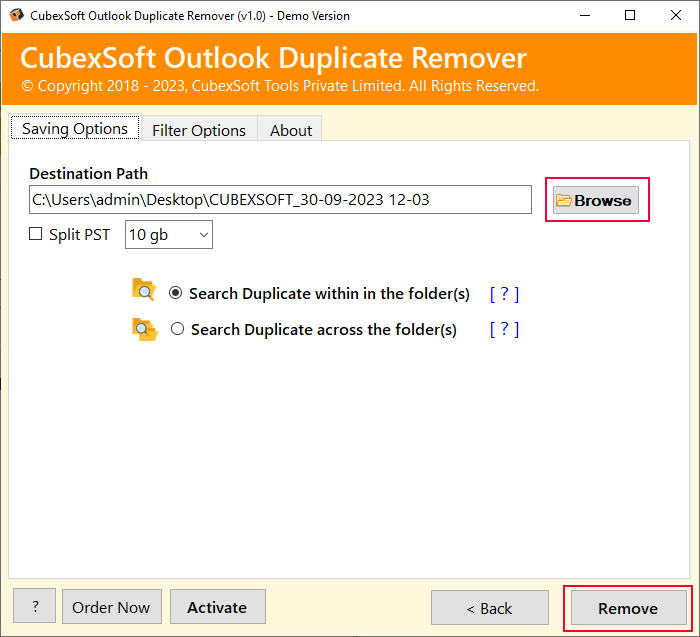700x637 pixels.
Task: Click the Browse button for destination
Action: click(596, 200)
